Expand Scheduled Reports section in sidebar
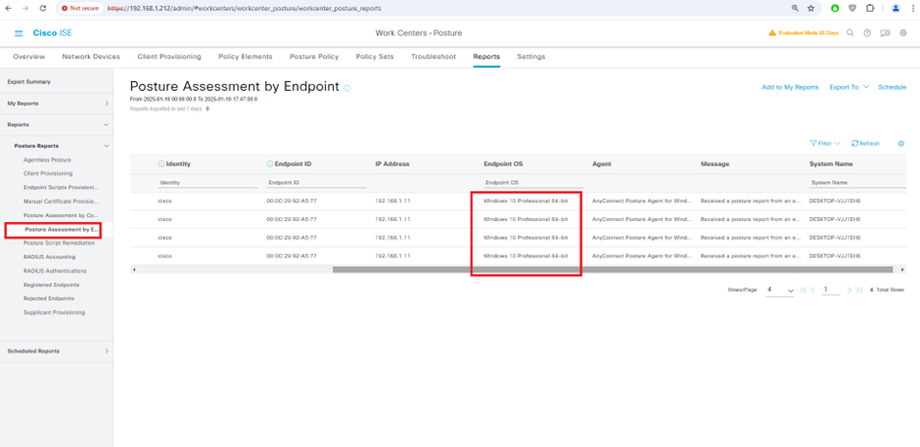This screenshot has height=447, width=920. point(106,351)
